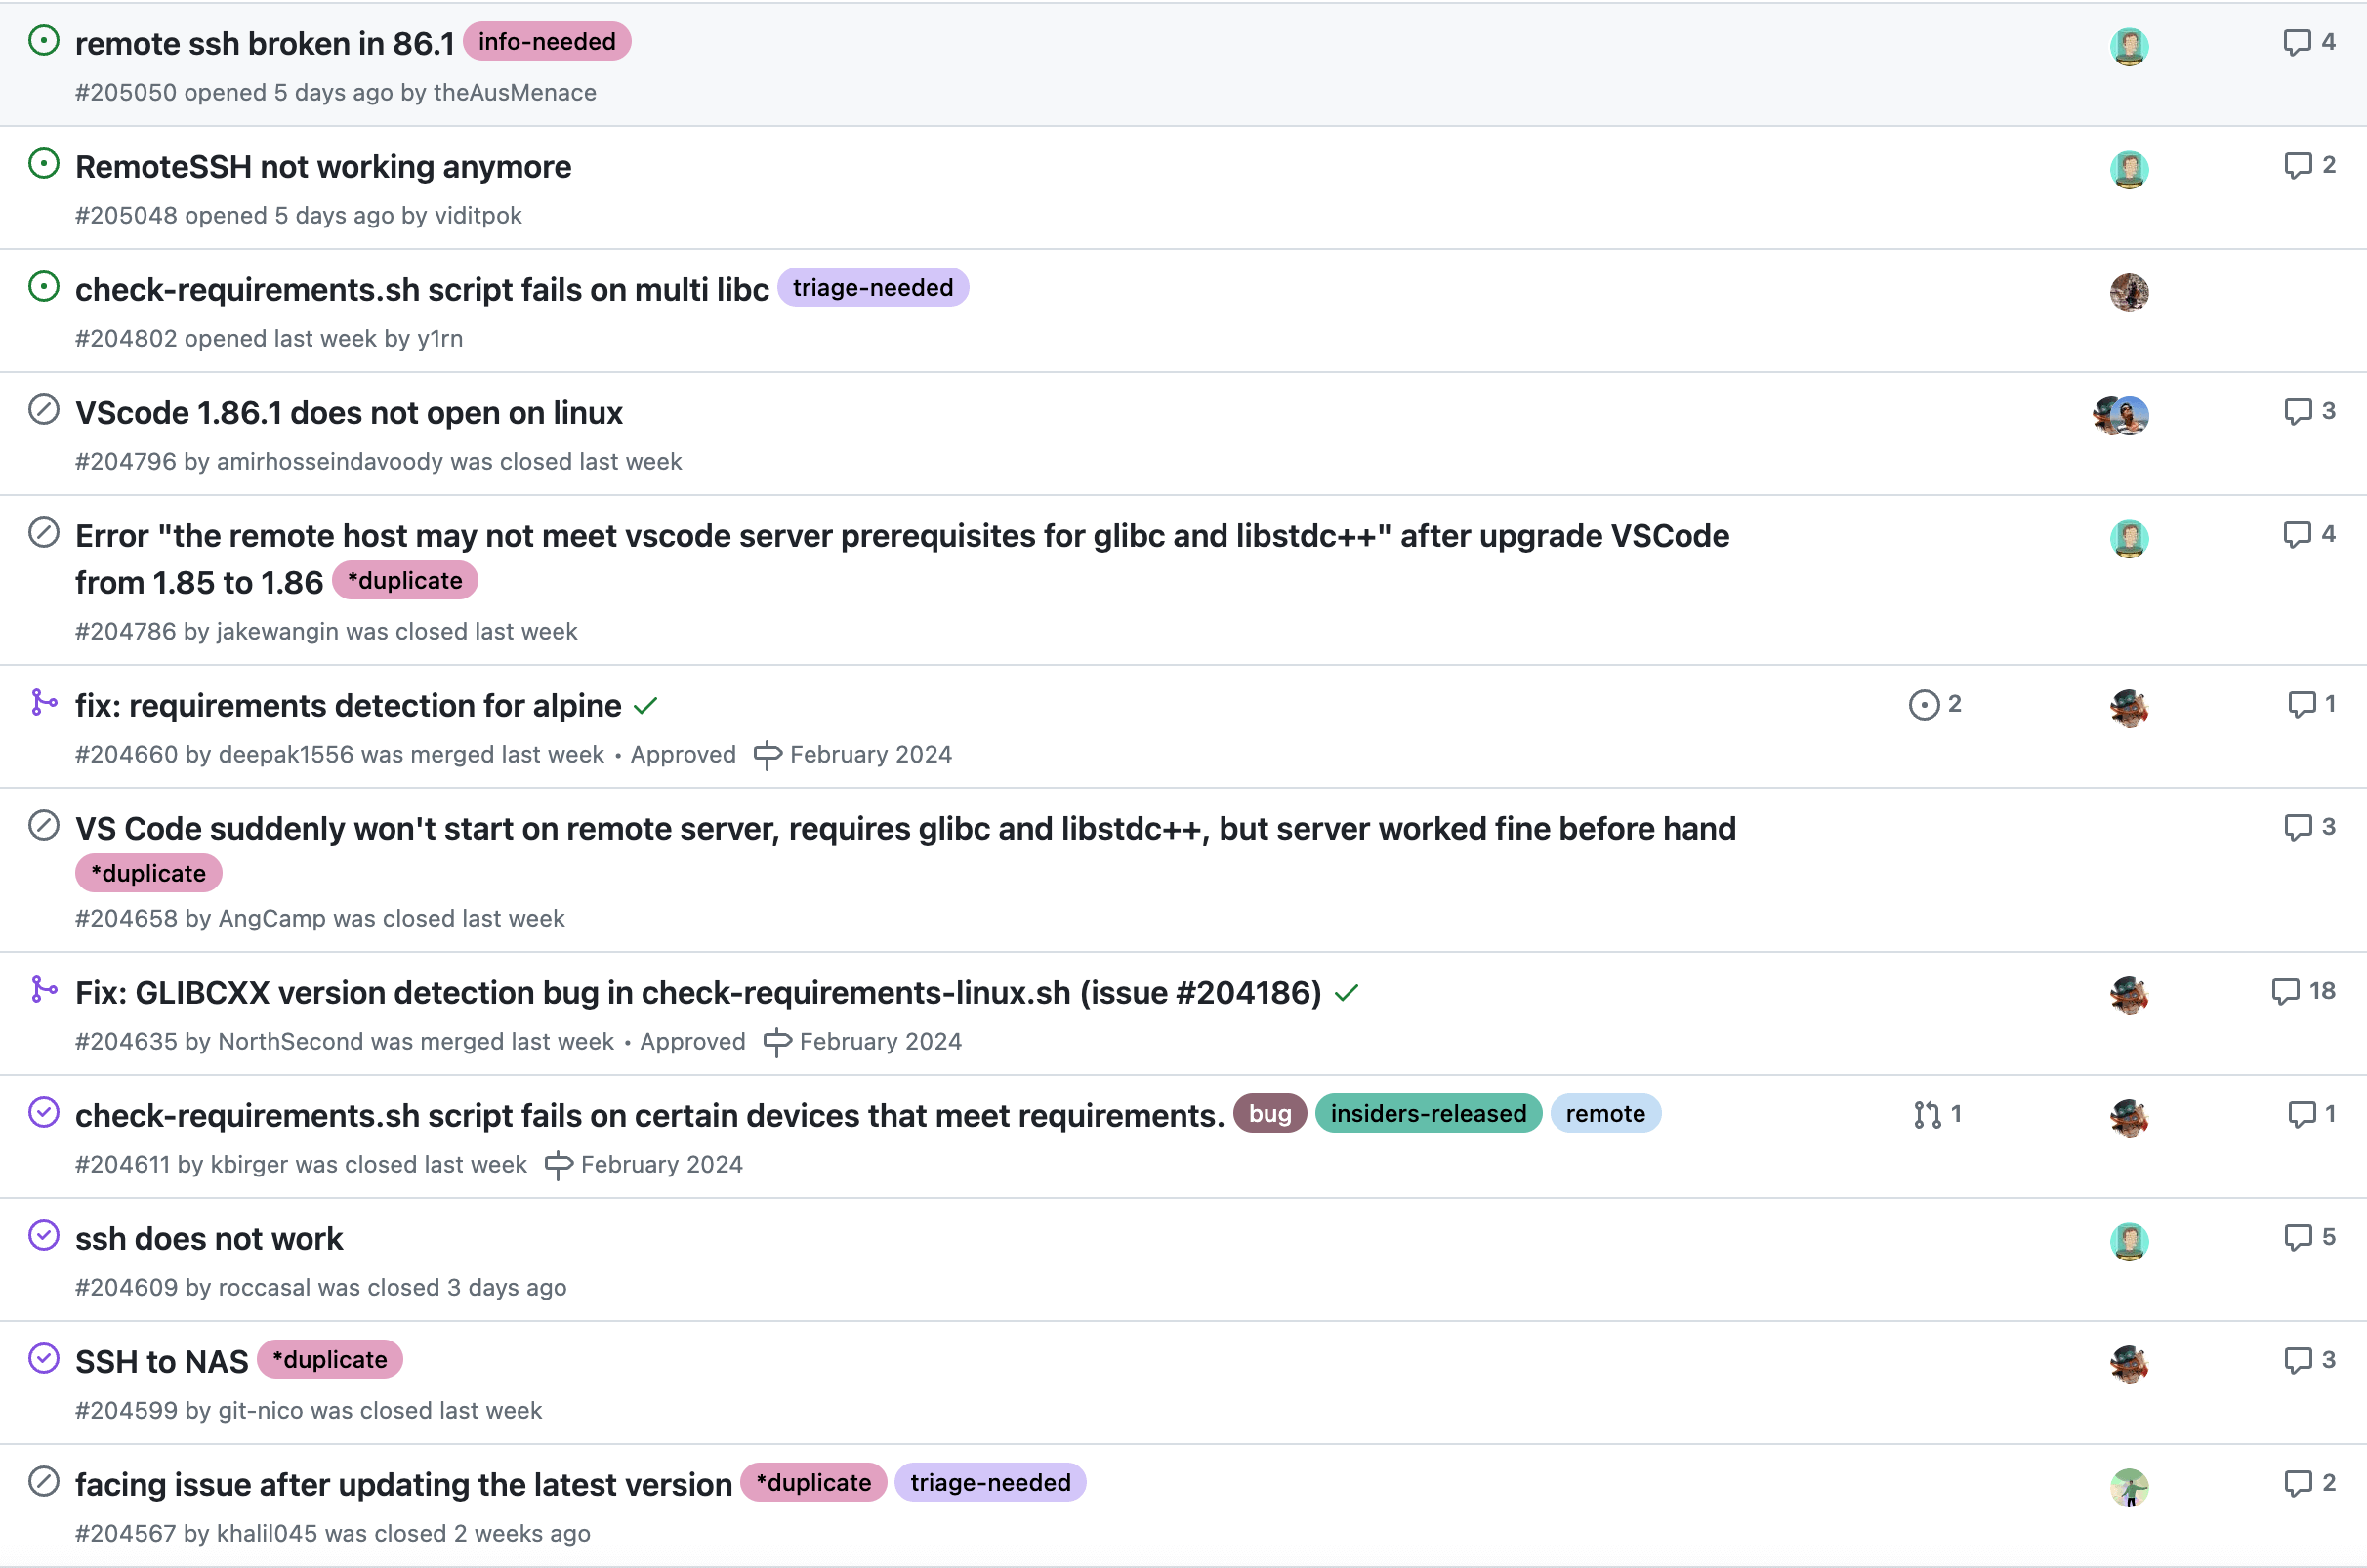Click merged PR icon for alpine fix
Viewport: 2367px width, 1568px height.
pos(44,703)
